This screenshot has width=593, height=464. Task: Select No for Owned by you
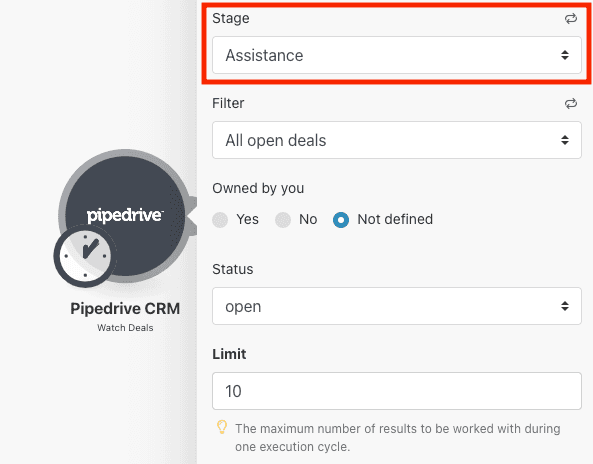pyautogui.click(x=283, y=220)
